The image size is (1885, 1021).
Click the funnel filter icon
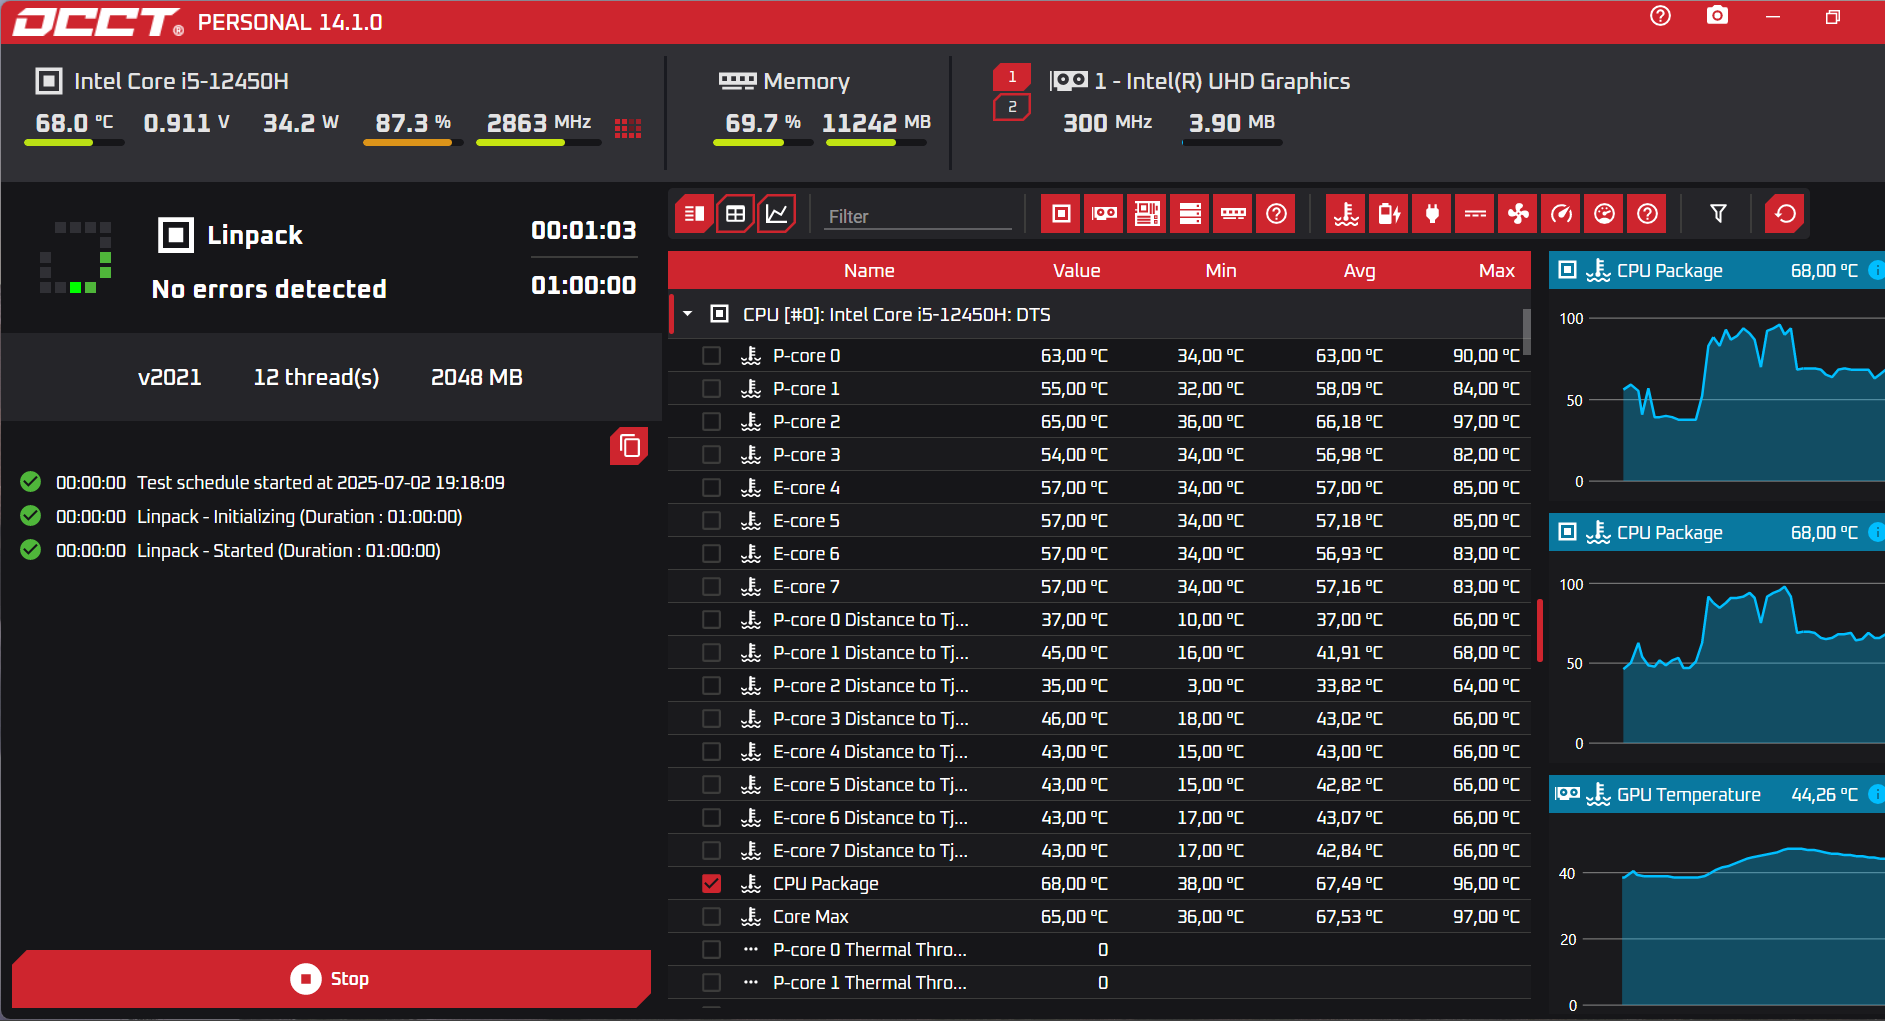pyautogui.click(x=1718, y=214)
